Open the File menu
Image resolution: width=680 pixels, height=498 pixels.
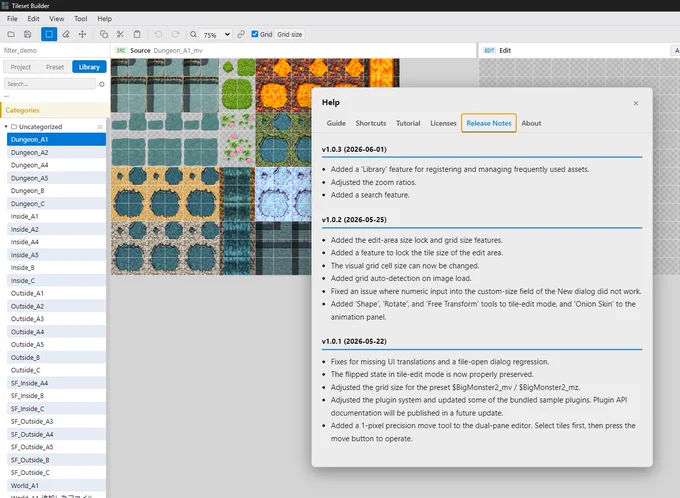click(12, 19)
